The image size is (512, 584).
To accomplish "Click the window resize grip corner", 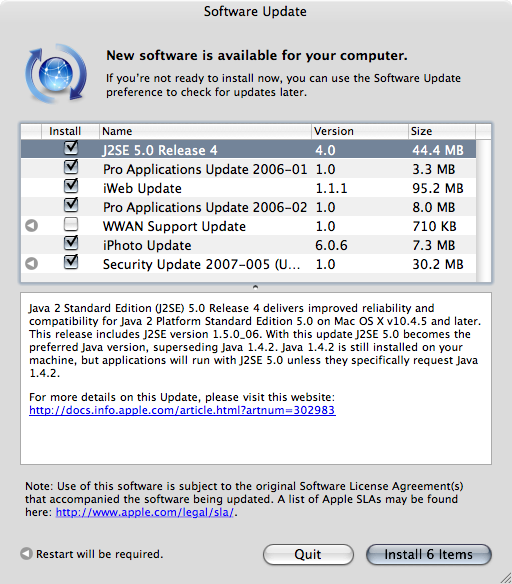I will point(505,577).
